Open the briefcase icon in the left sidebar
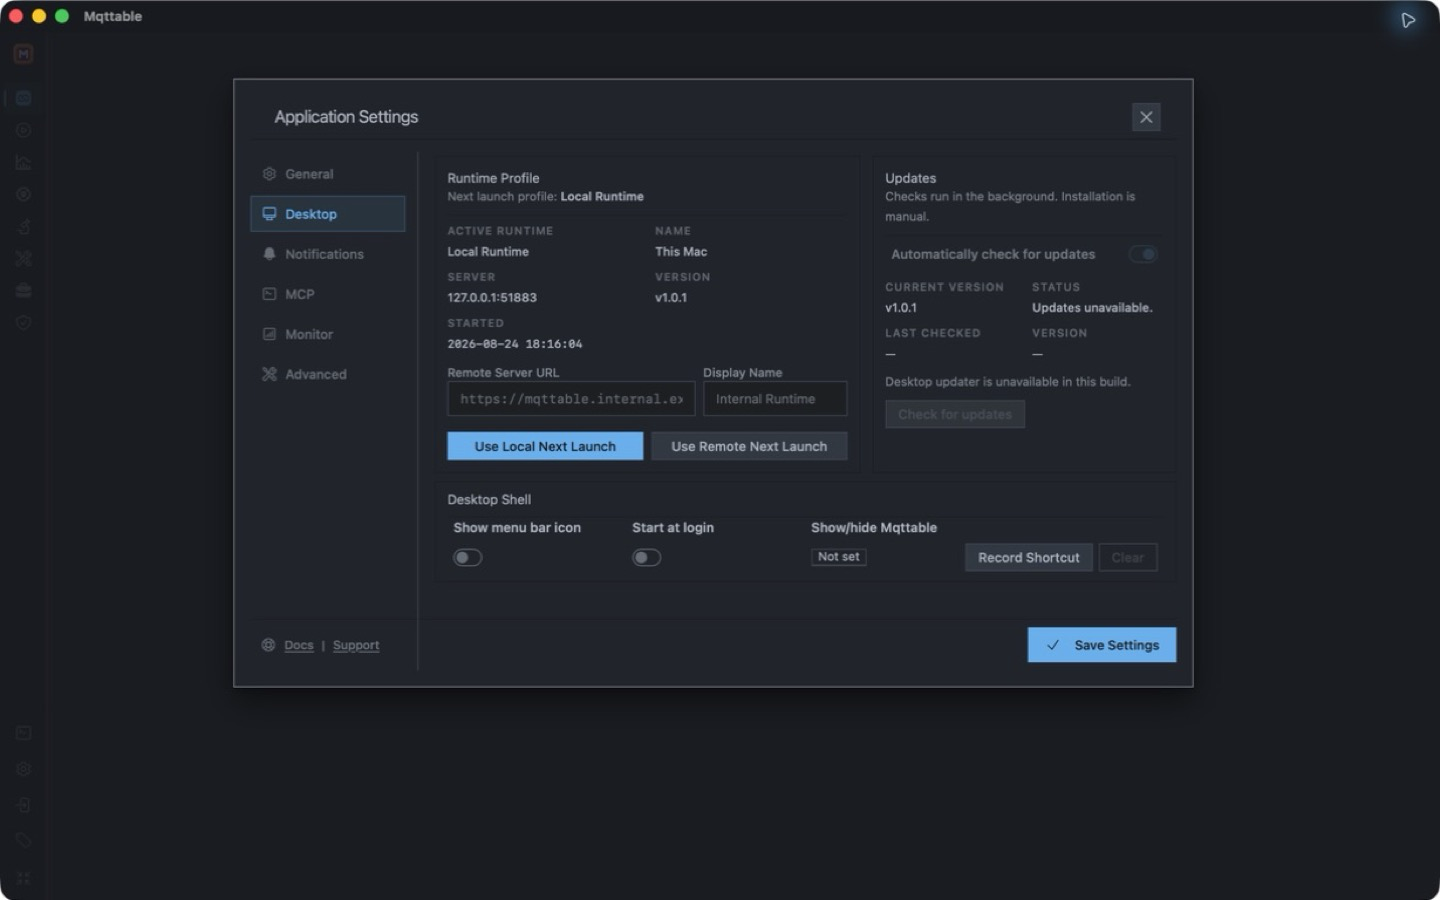The height and width of the screenshot is (900, 1440). [x=23, y=290]
